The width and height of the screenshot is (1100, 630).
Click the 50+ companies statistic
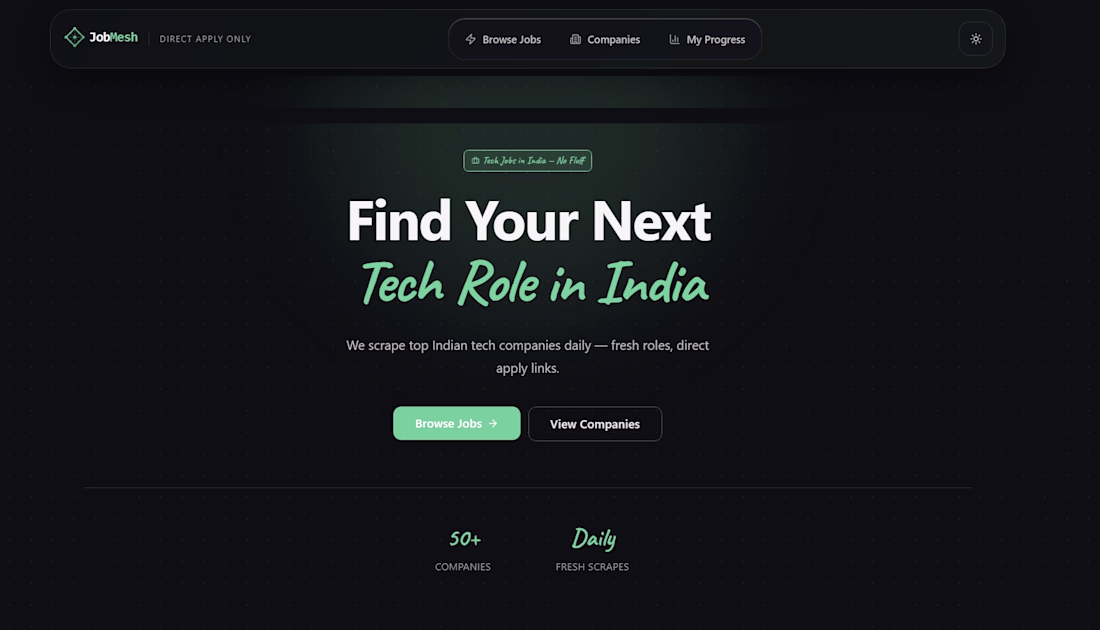click(x=464, y=551)
